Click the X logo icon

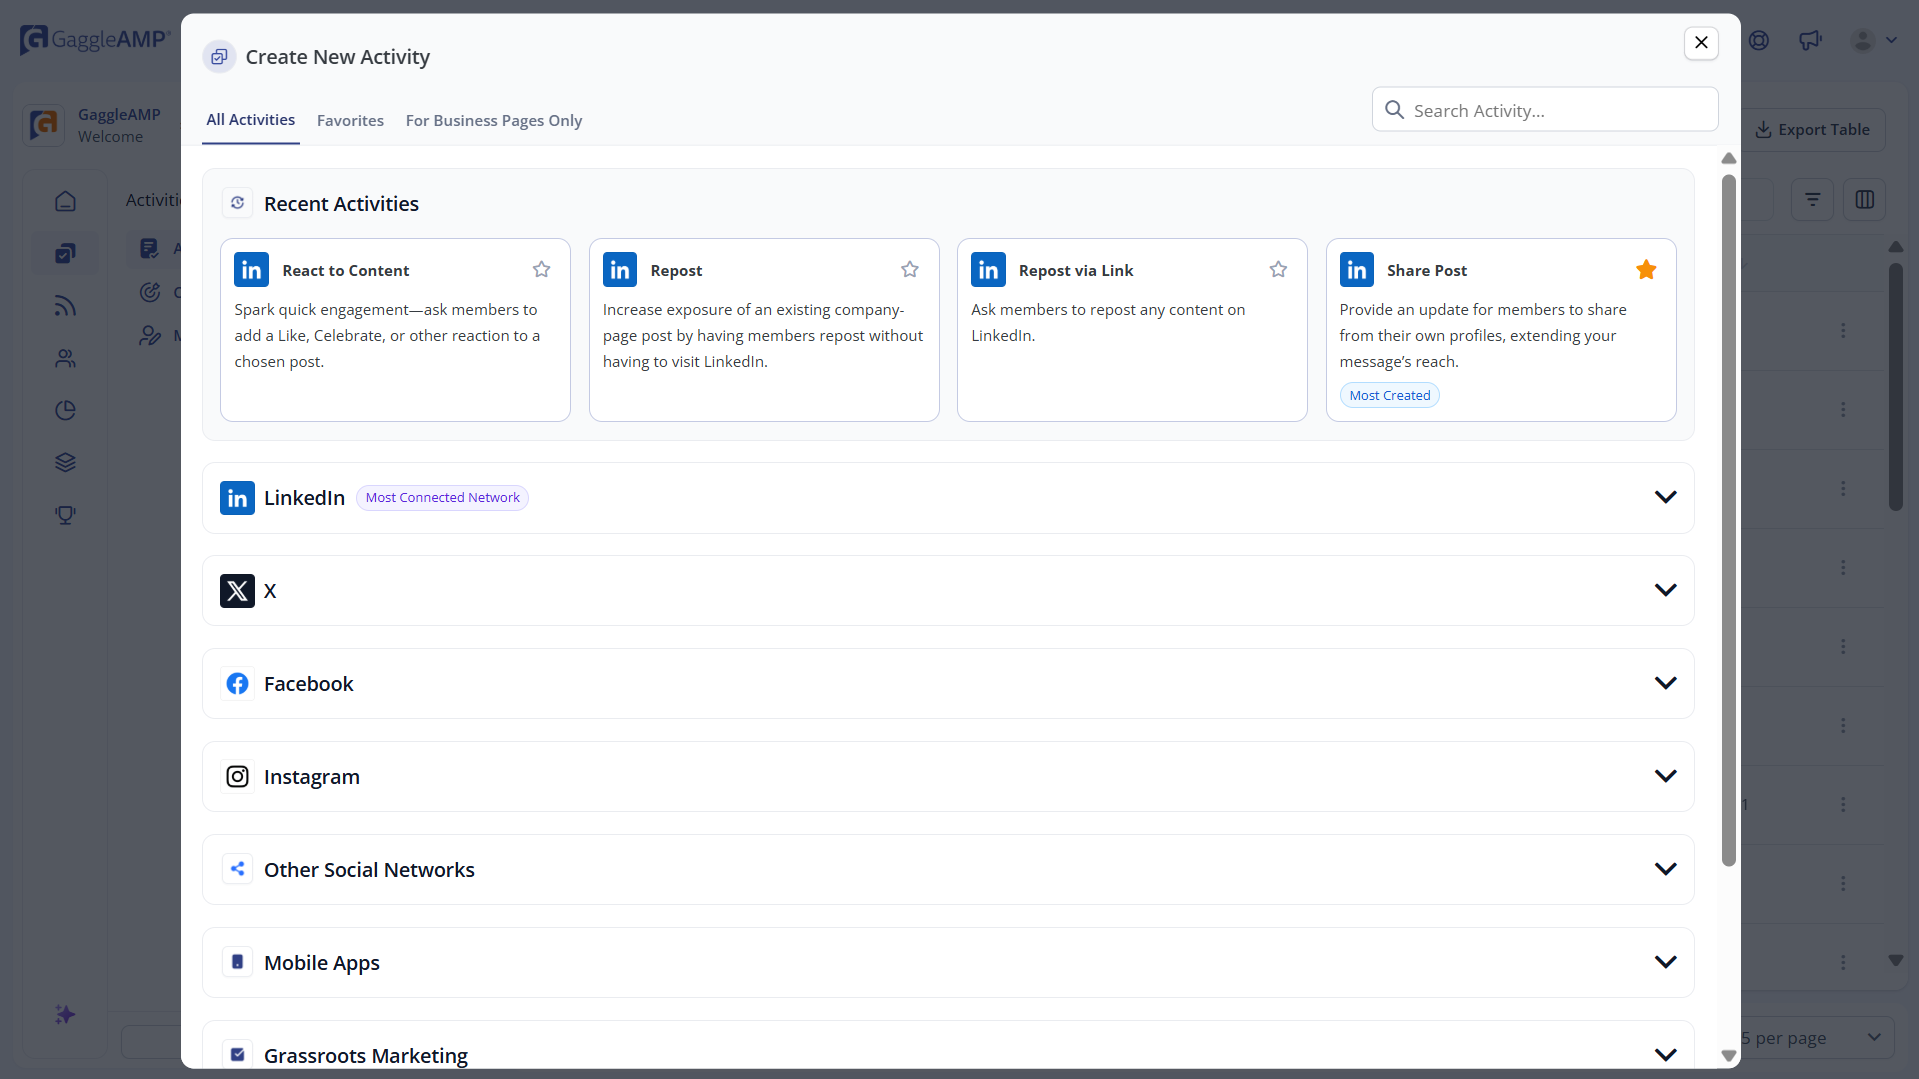[x=237, y=591]
